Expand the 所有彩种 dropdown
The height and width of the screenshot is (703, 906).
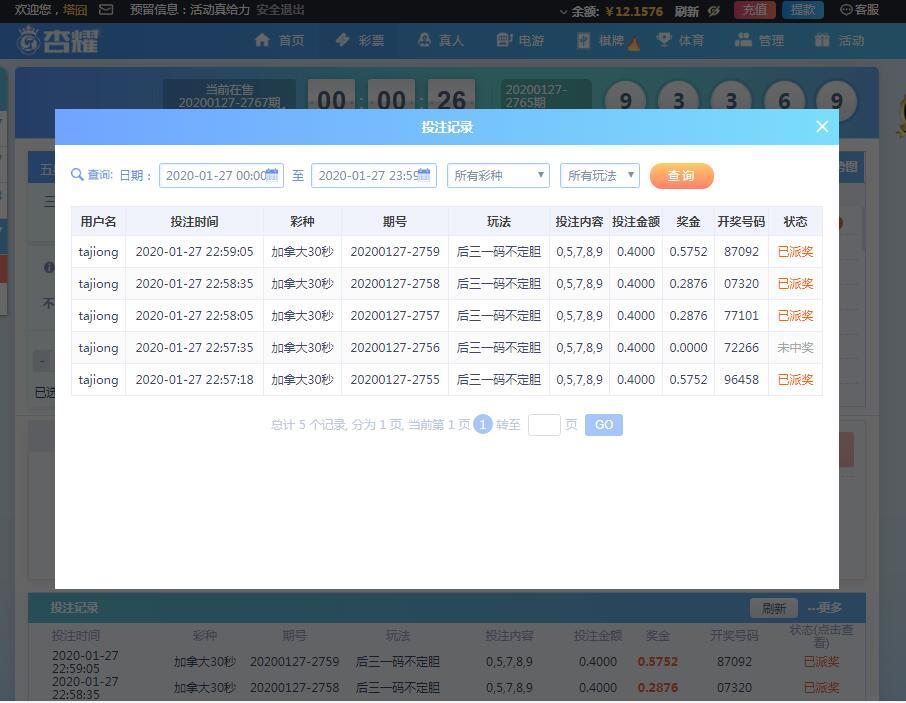(498, 175)
